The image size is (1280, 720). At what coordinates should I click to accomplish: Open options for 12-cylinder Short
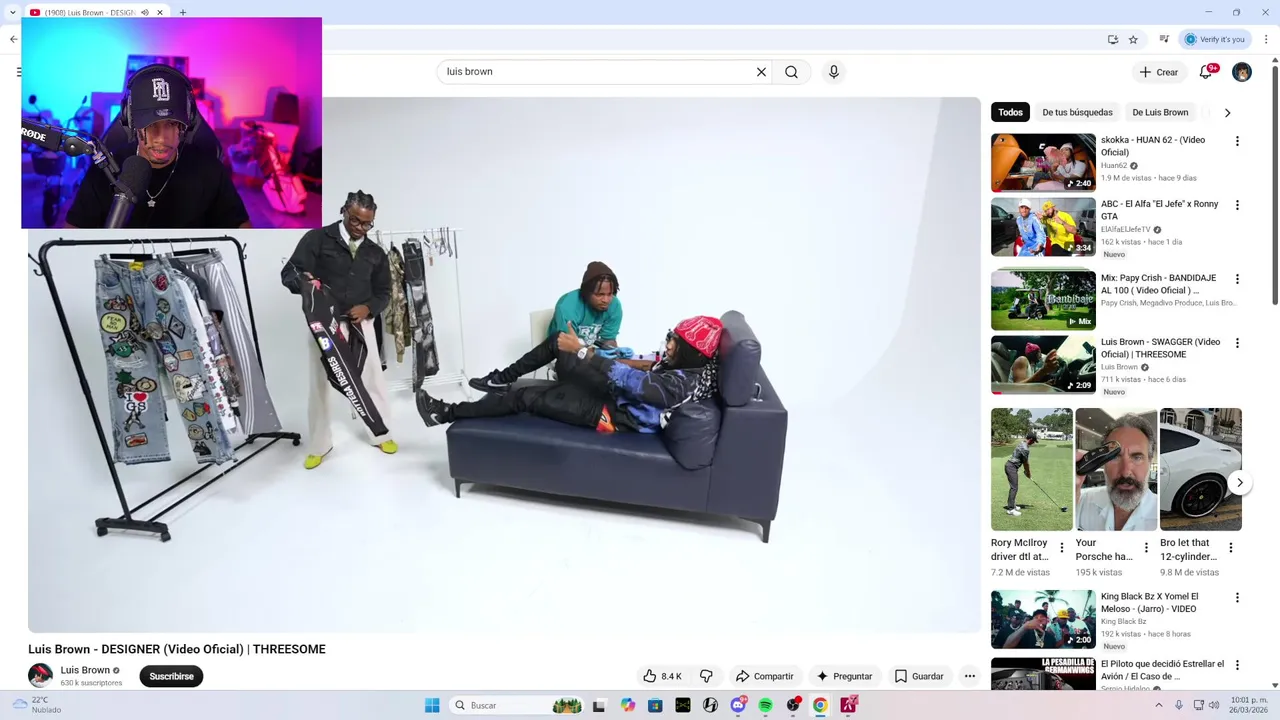1231,548
